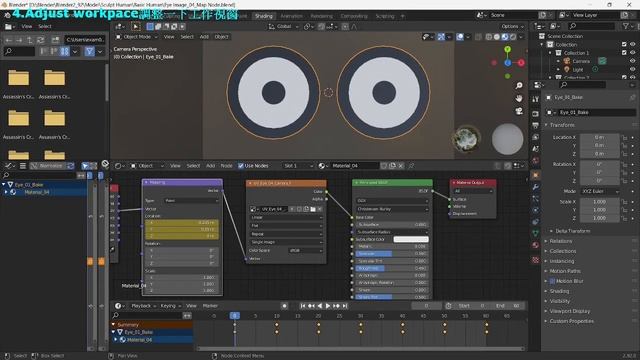The width and height of the screenshot is (640, 360).
Task: Open the Output properties tab
Action: click(536, 125)
